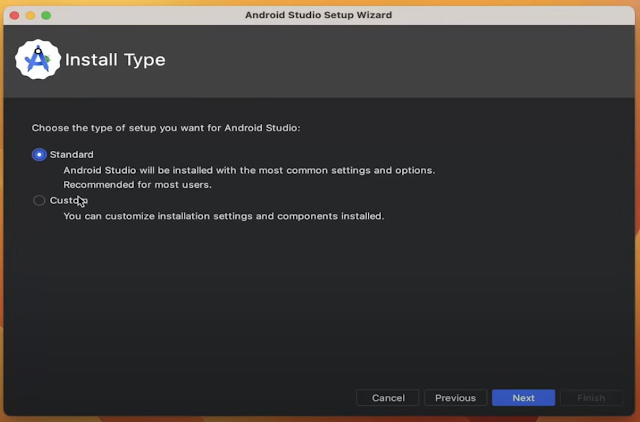Close the wizard with the red button

(x=13, y=15)
